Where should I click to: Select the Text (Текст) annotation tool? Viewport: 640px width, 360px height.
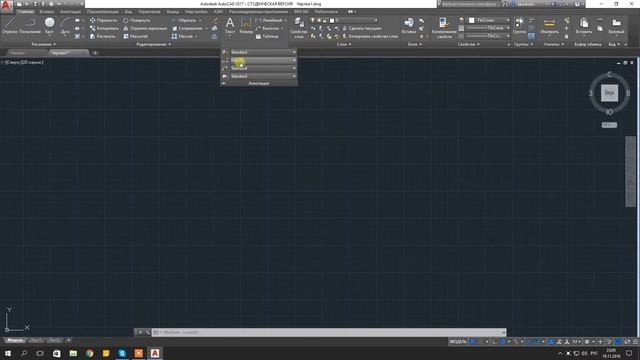tap(230, 26)
